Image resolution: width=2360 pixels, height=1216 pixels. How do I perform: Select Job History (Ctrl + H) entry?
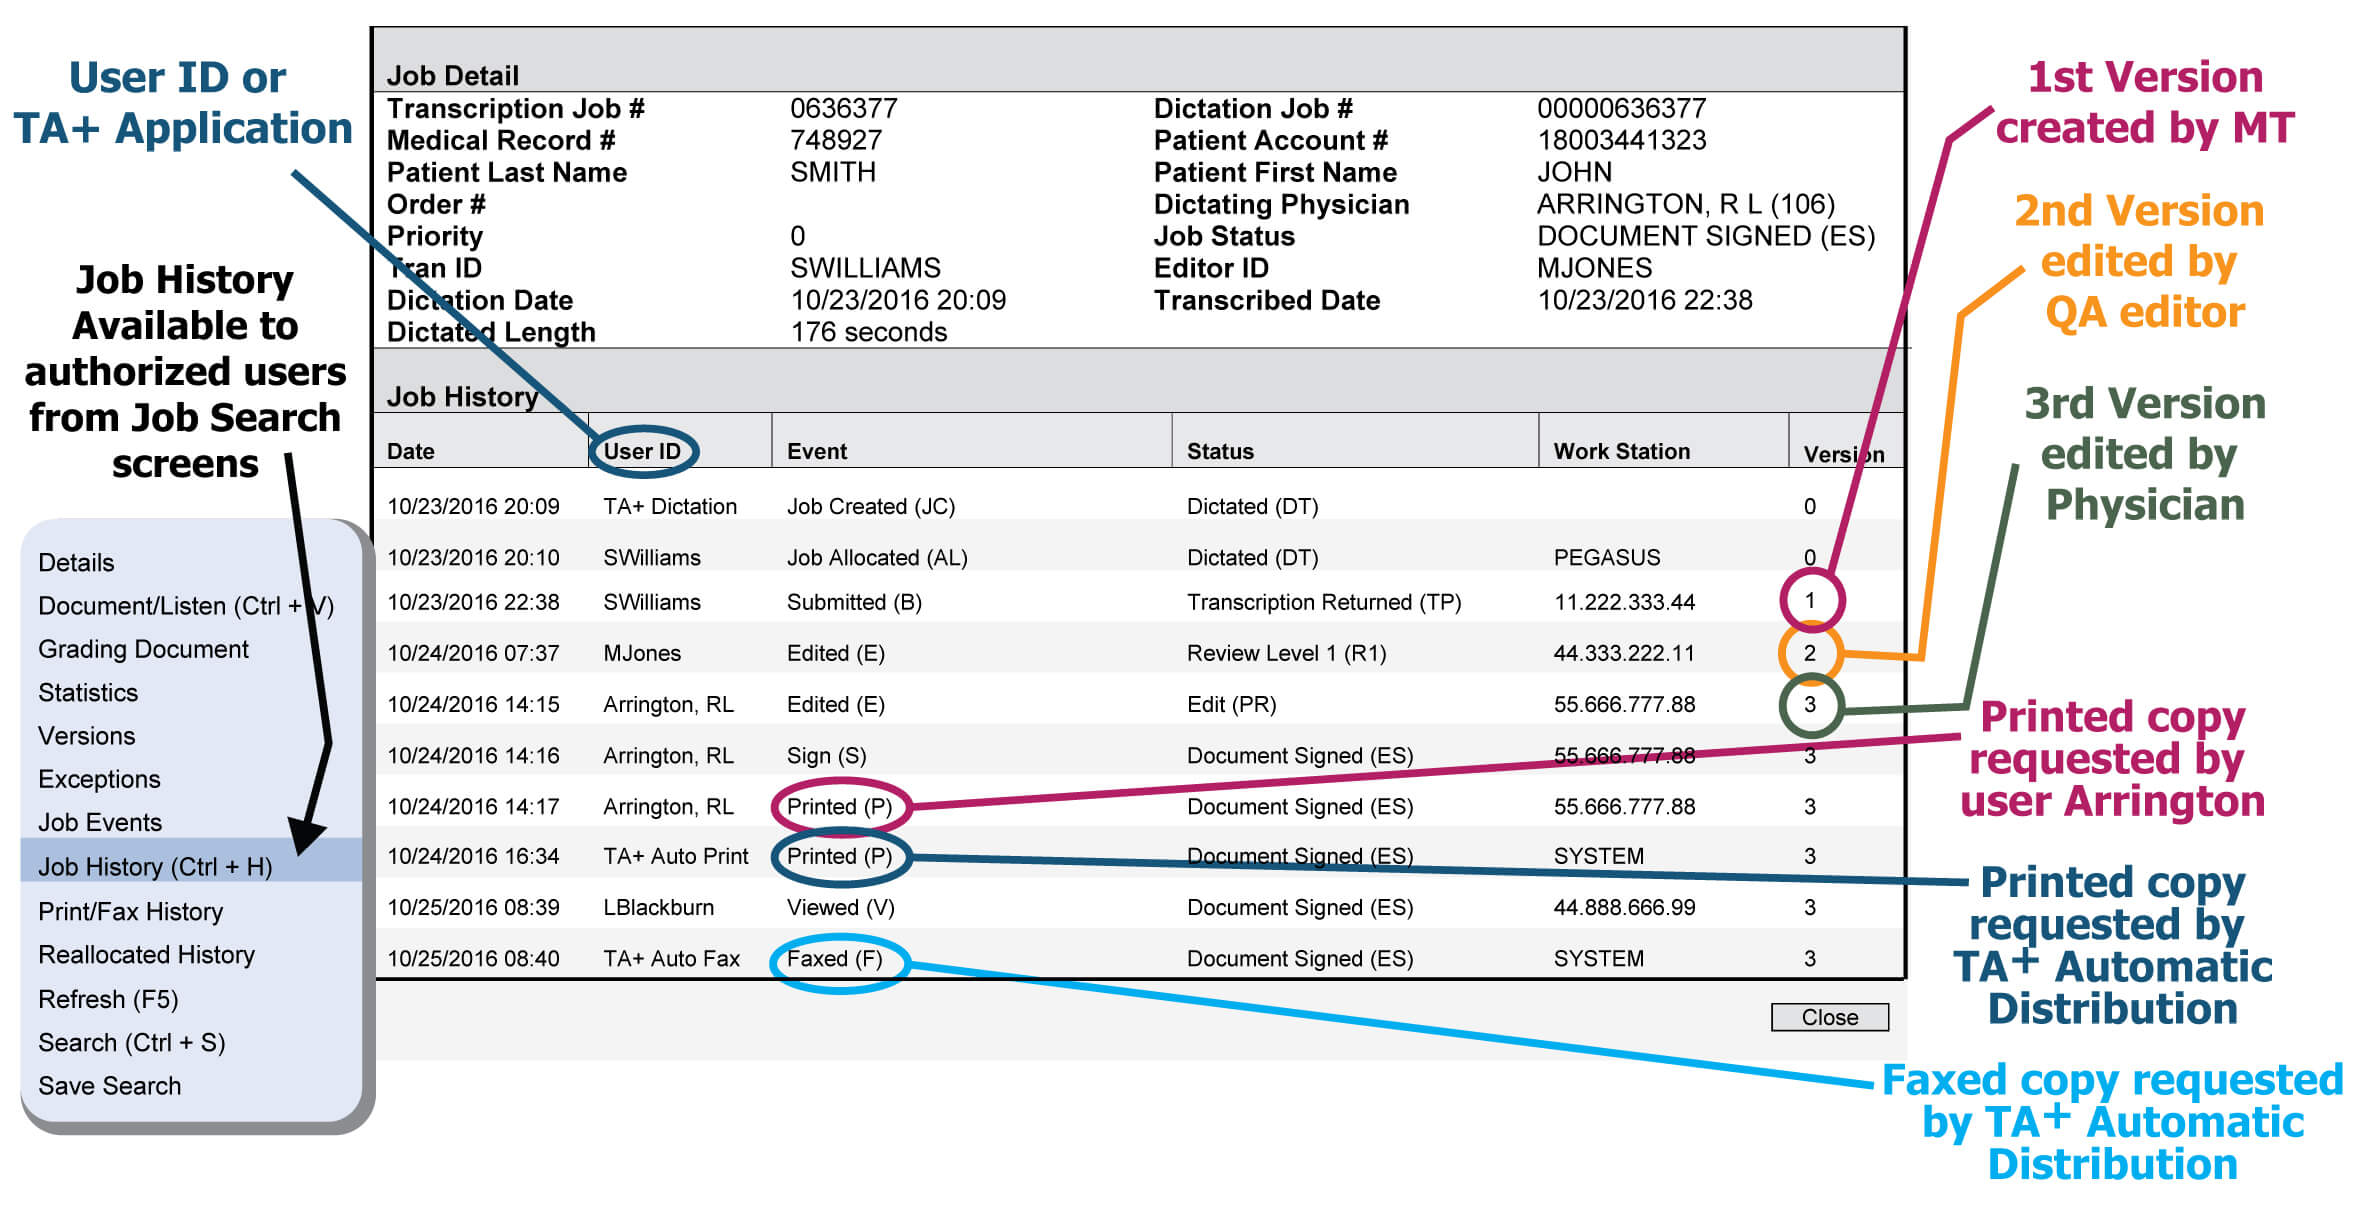point(191,862)
